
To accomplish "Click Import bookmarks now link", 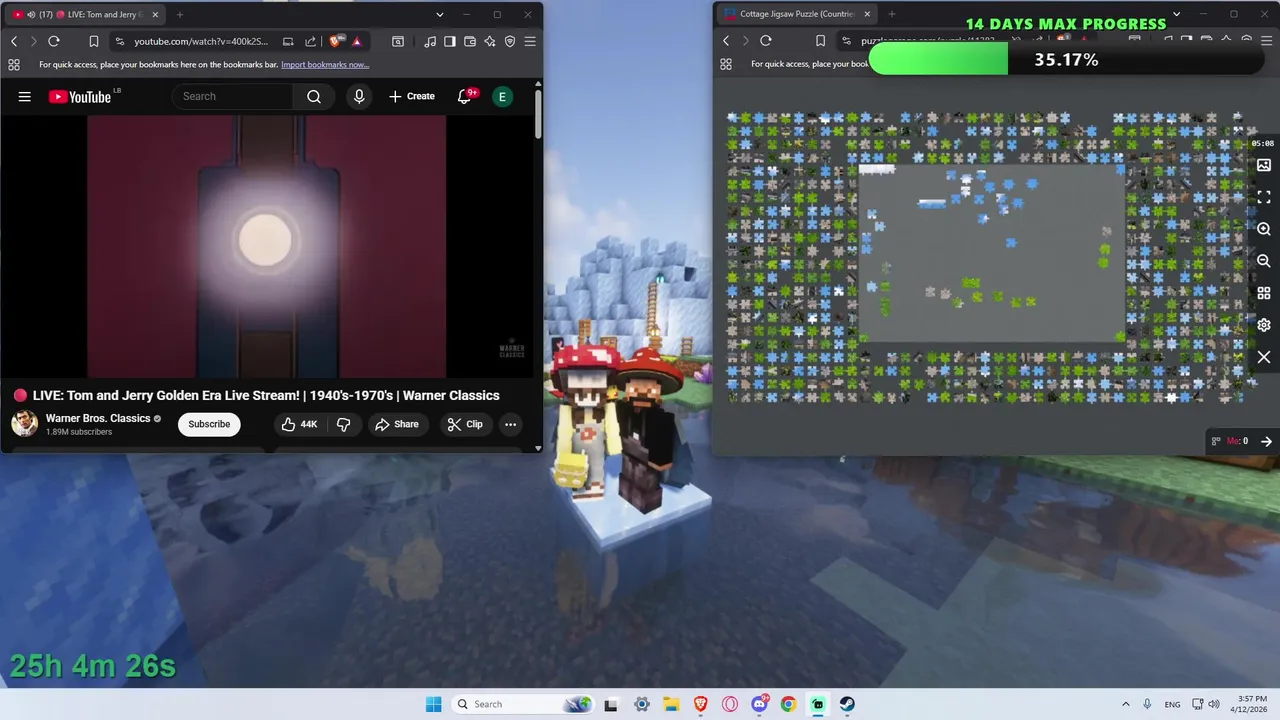I will click(x=325, y=64).
